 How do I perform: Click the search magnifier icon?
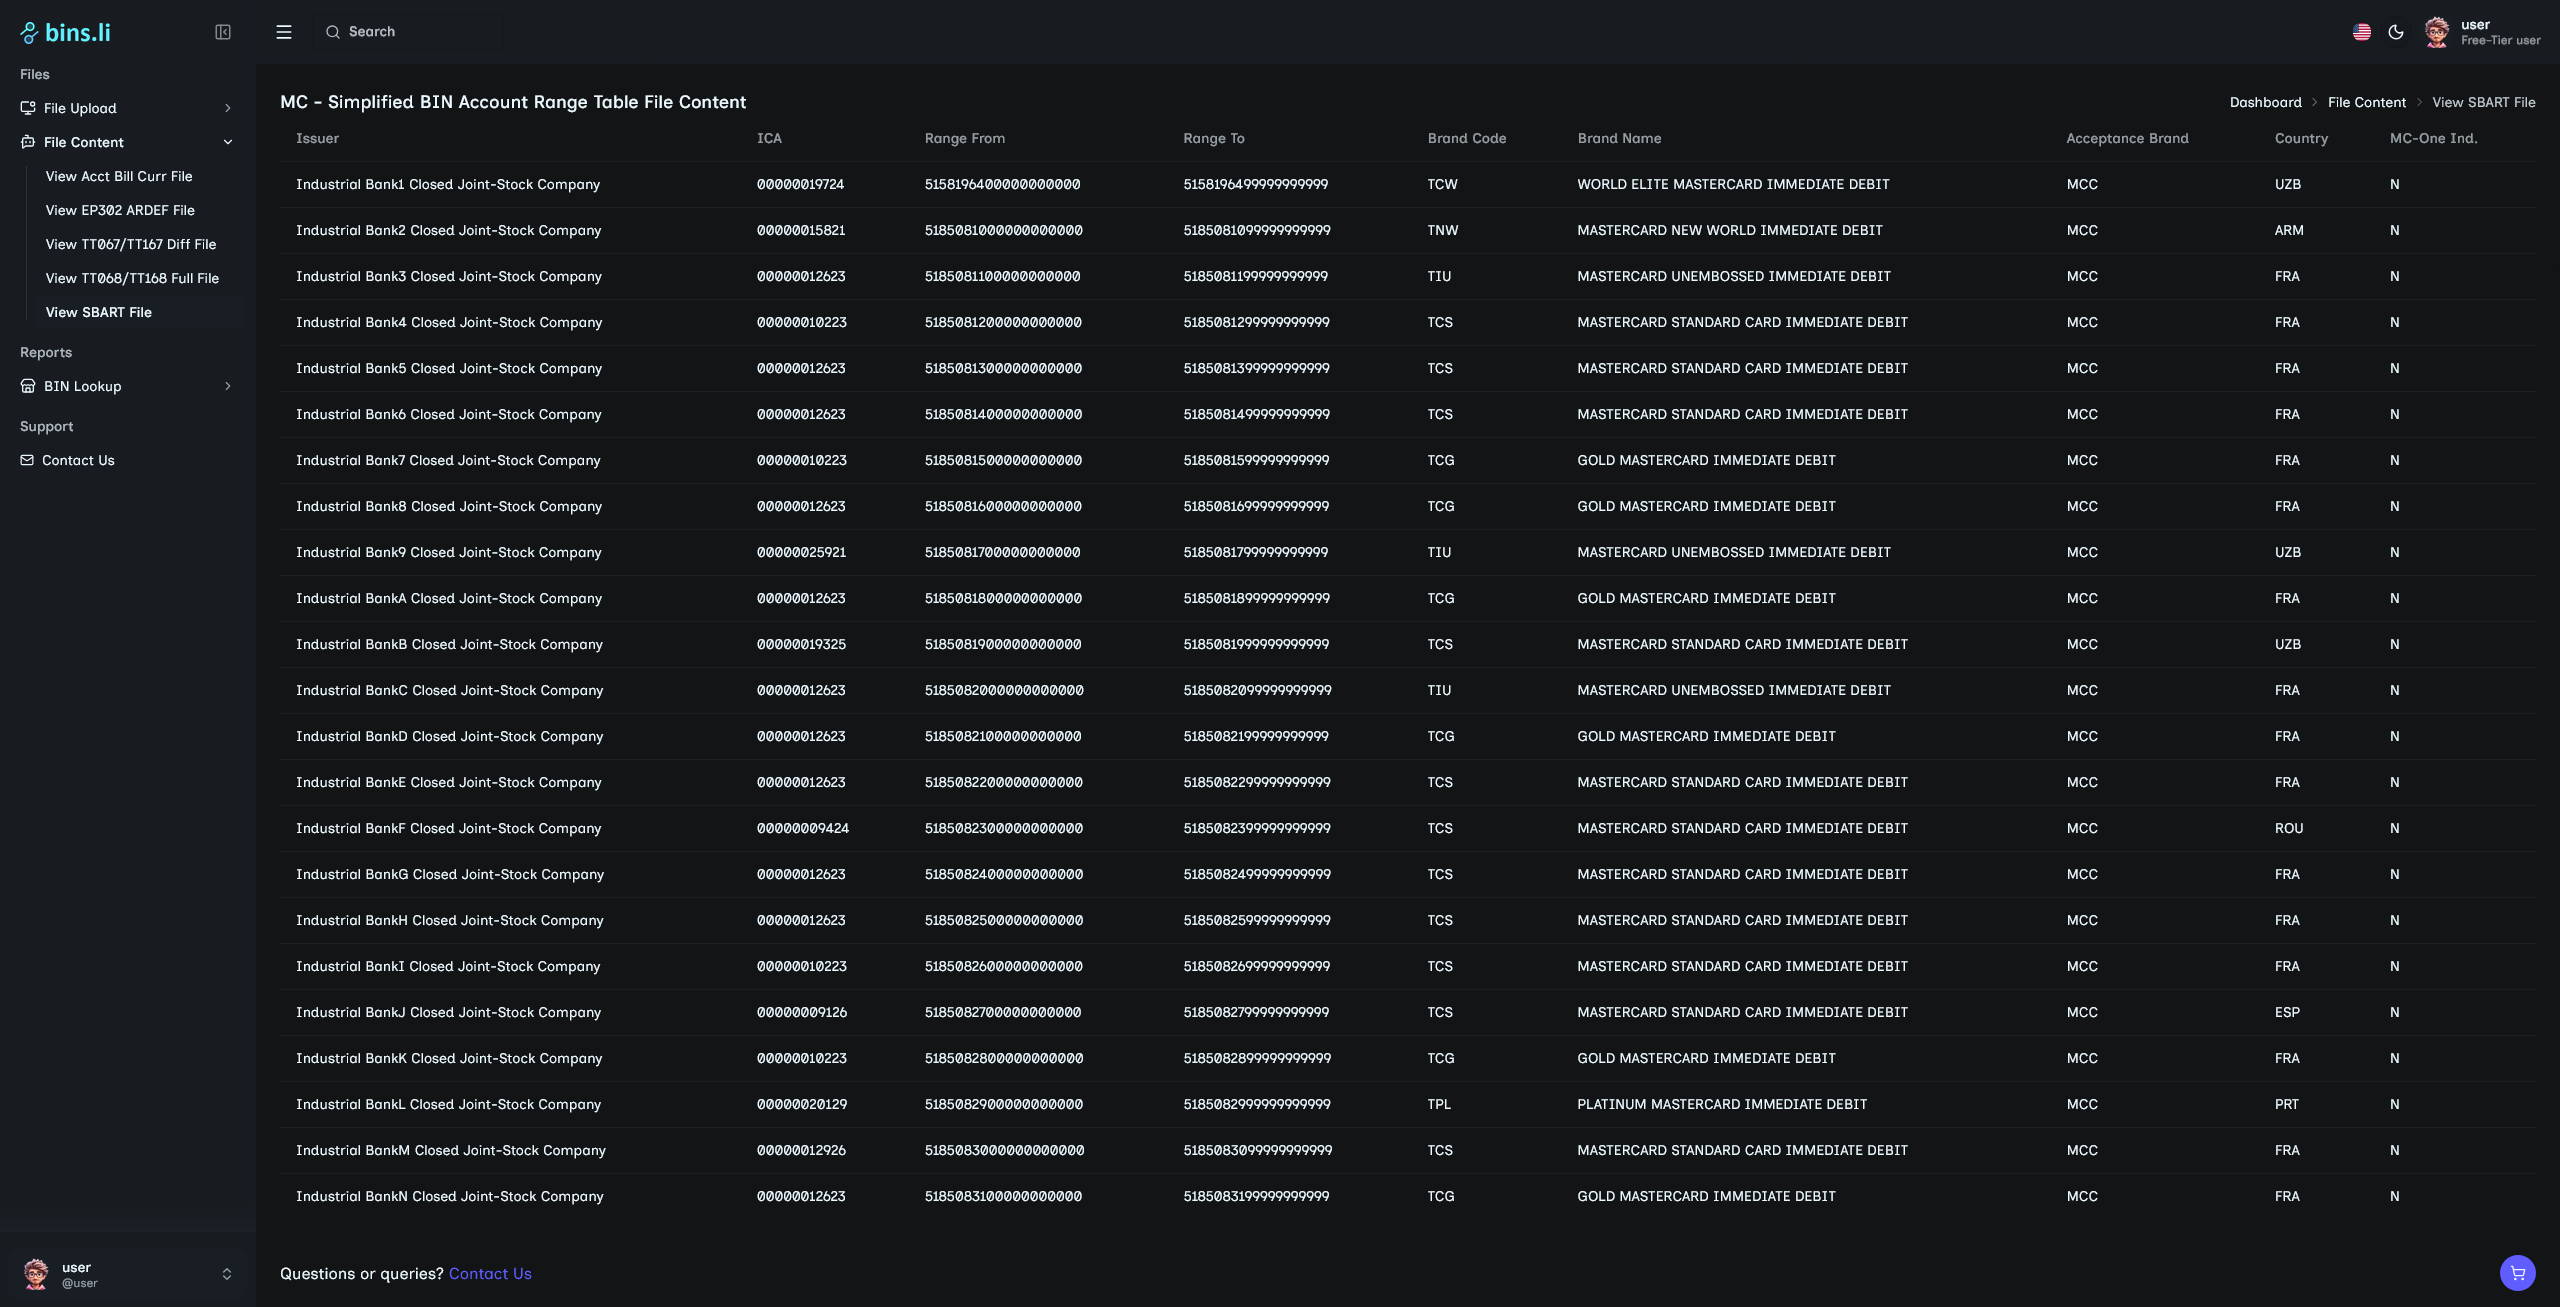click(x=333, y=32)
